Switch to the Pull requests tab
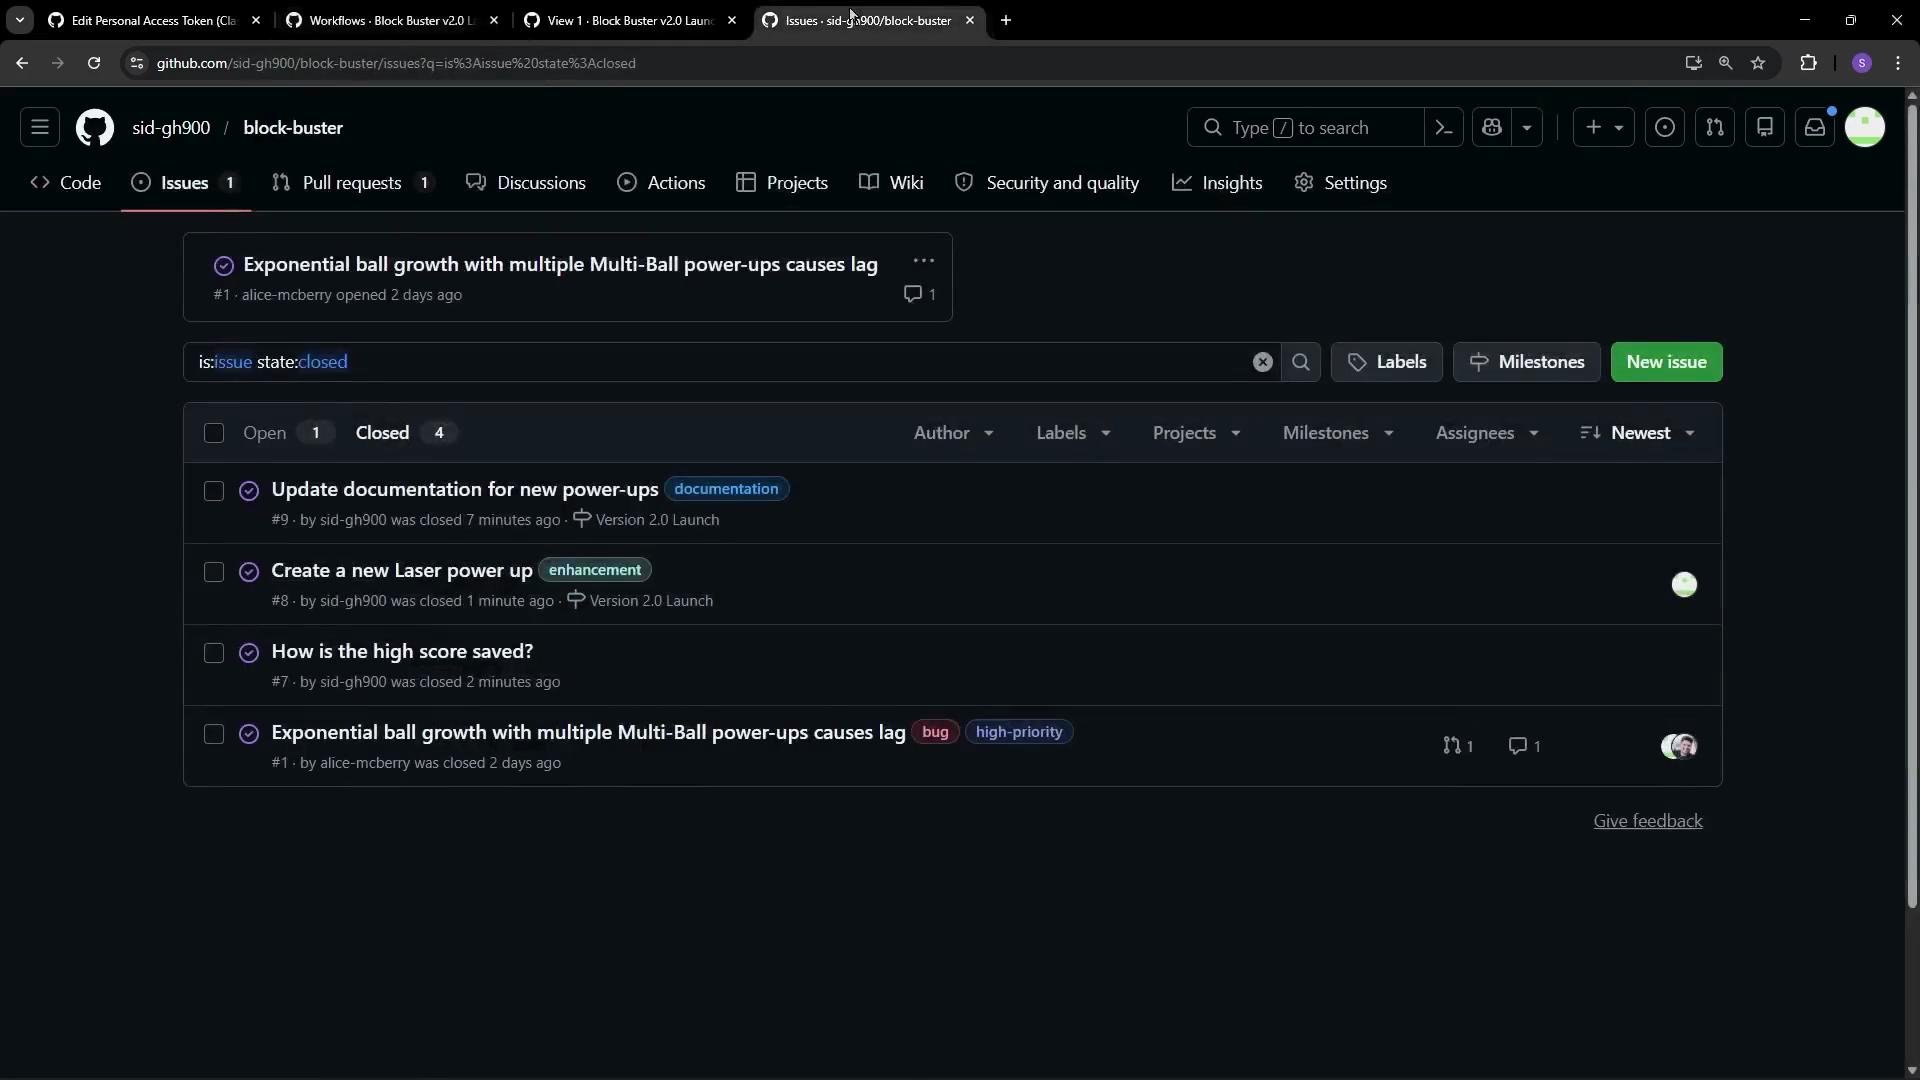 [x=353, y=183]
